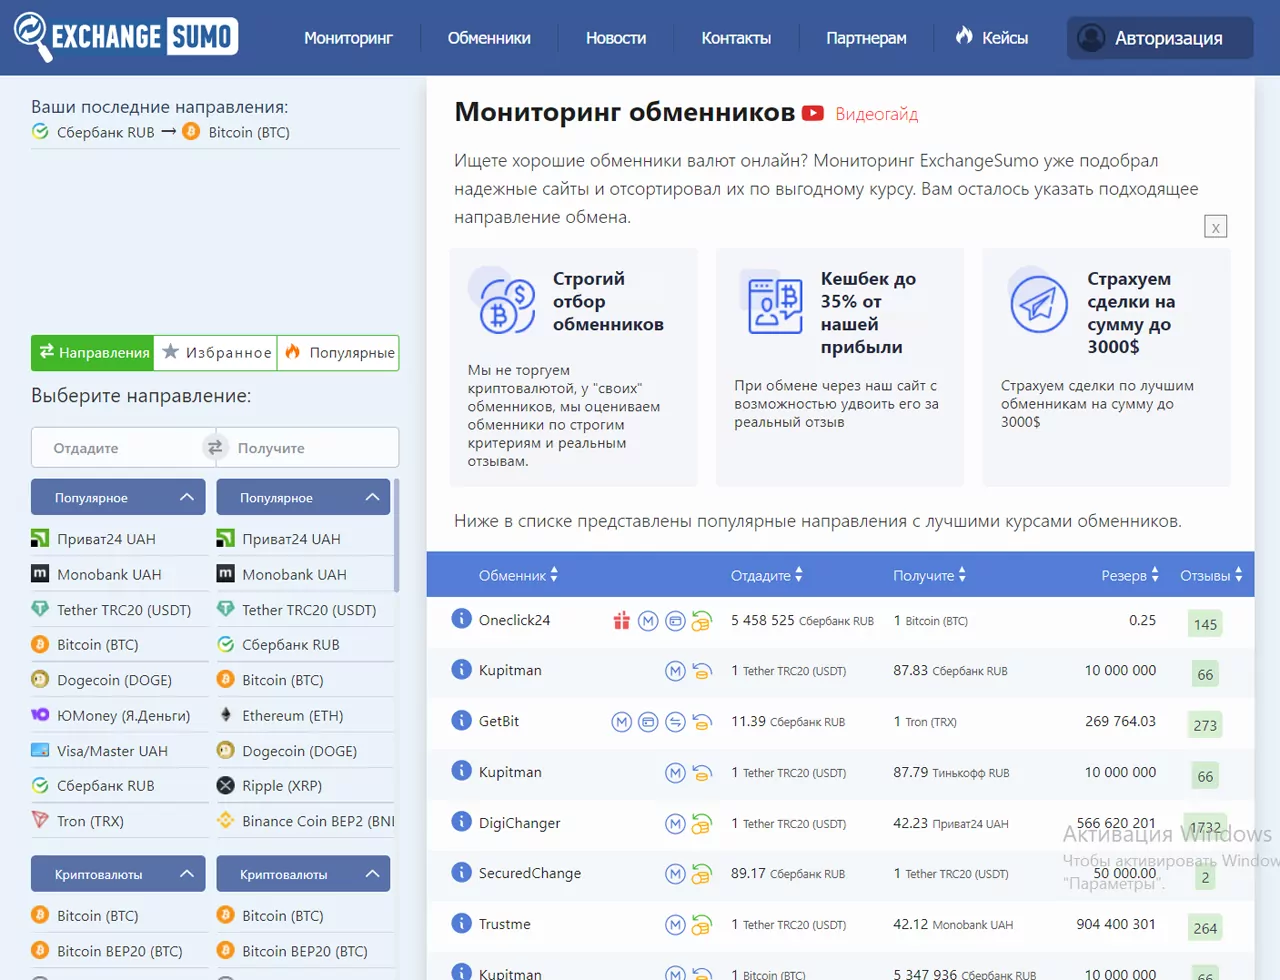Screen dimensions: 1280x980
Task: Open the Oneclick24 exchanger link
Action: tap(514, 620)
